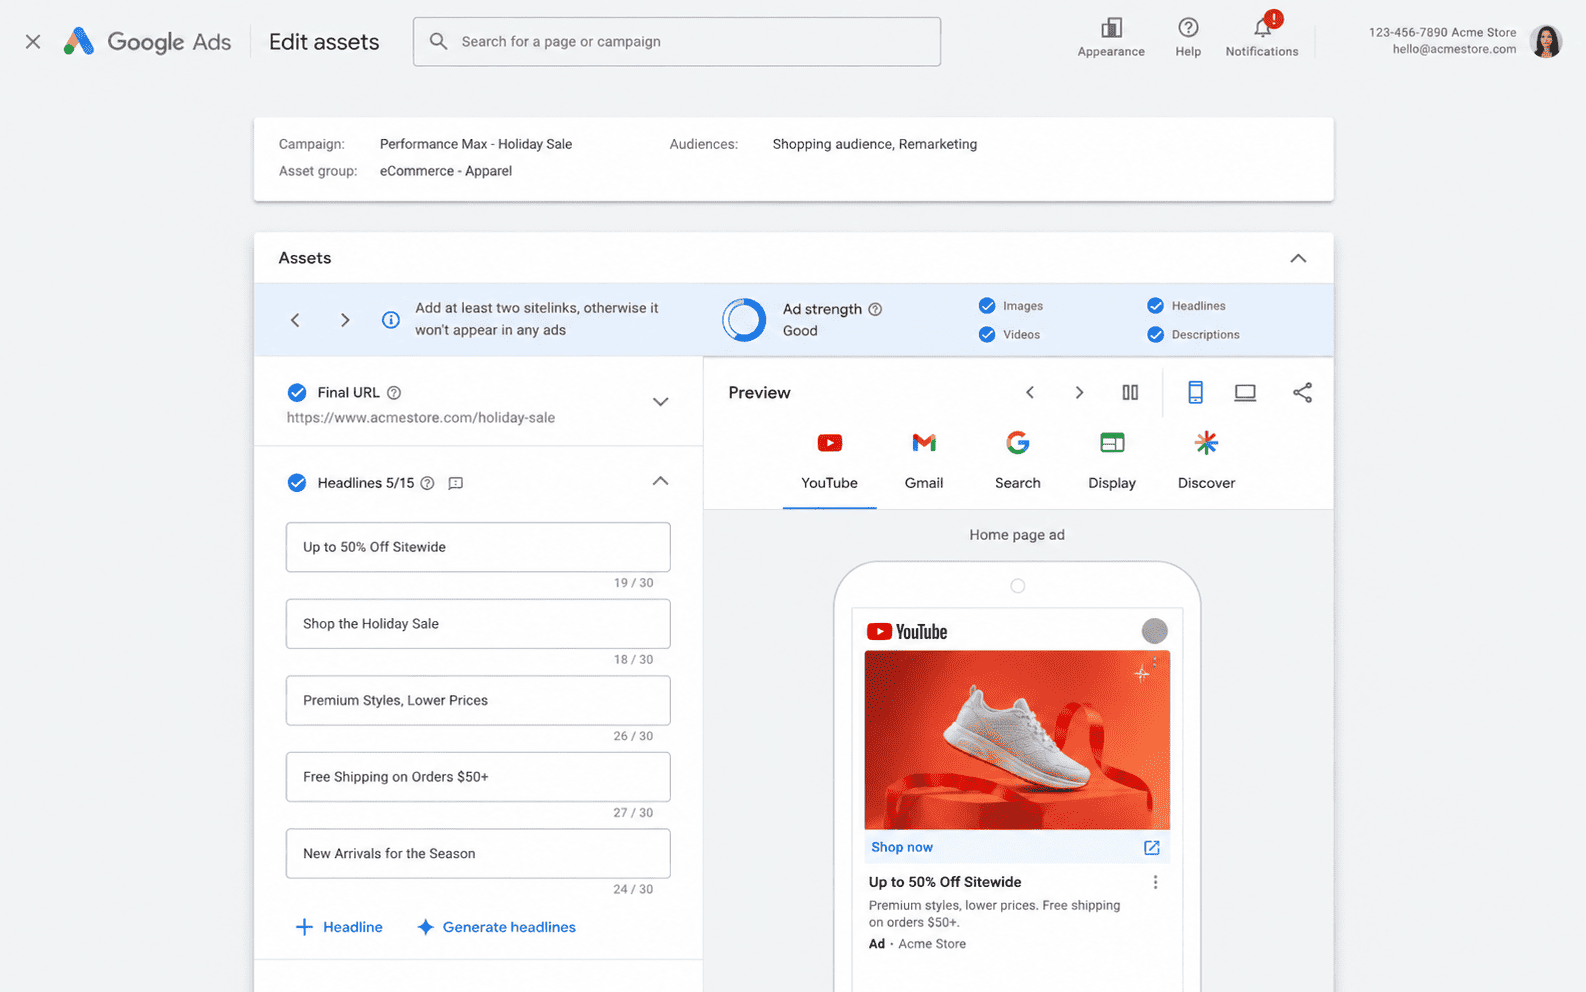Edit the 'Up to 50% Off Sitewide' headline
The image size is (1586, 992).
coord(478,547)
